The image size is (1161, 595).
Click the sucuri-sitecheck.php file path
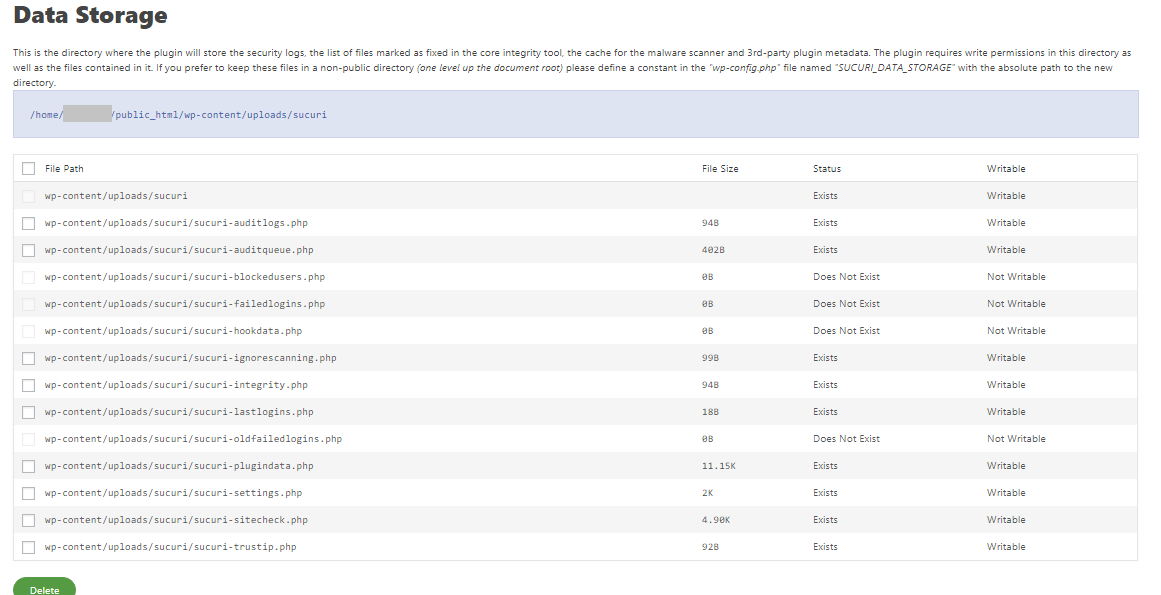click(176, 520)
